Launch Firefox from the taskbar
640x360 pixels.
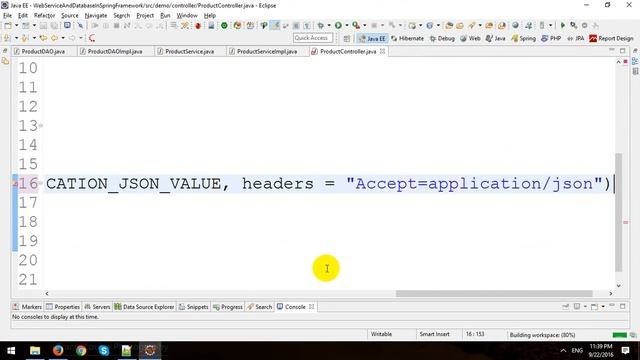[x=58, y=351]
